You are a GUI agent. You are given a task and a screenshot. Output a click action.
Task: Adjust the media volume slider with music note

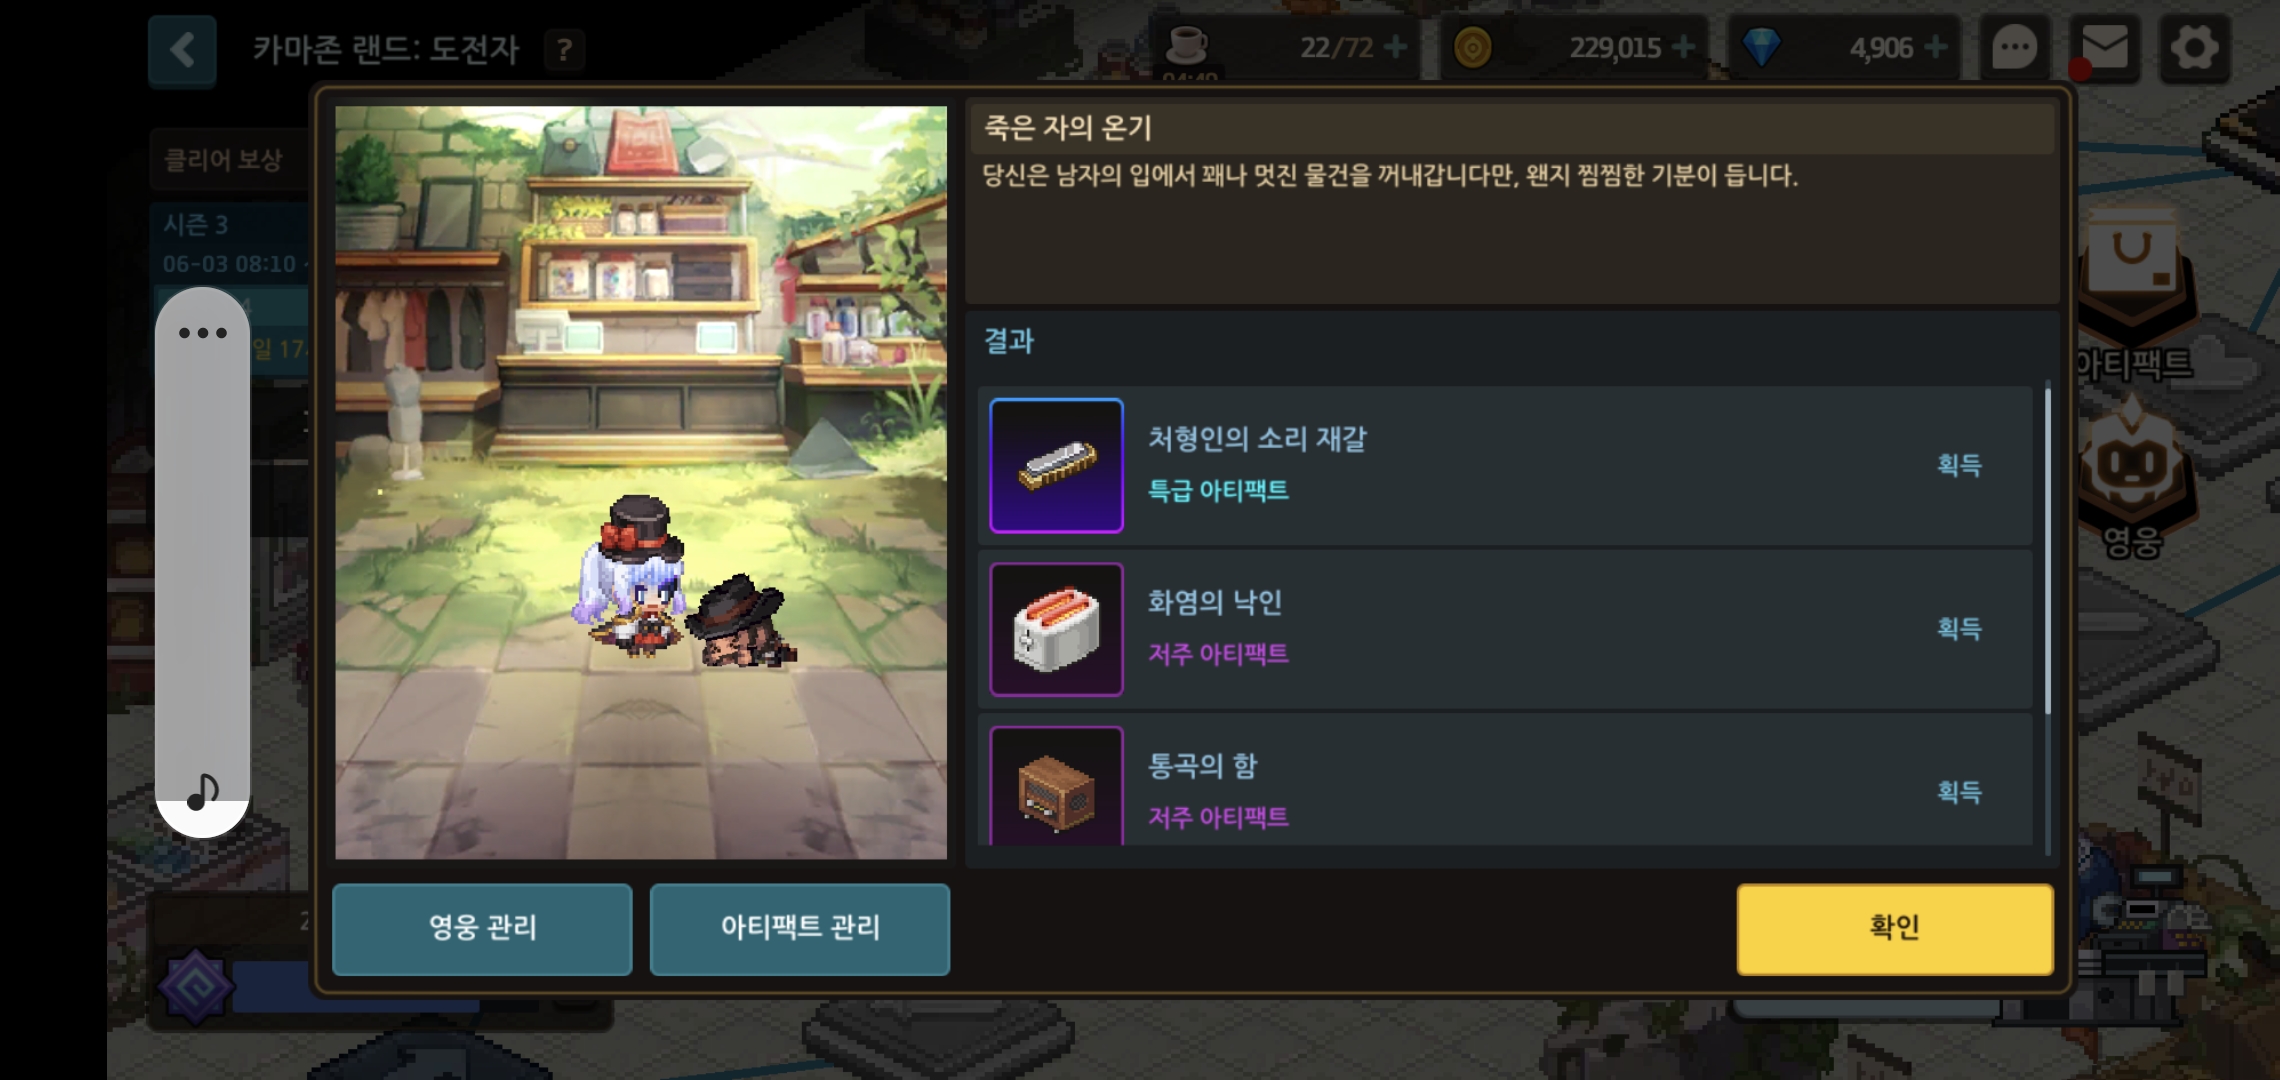(202, 562)
